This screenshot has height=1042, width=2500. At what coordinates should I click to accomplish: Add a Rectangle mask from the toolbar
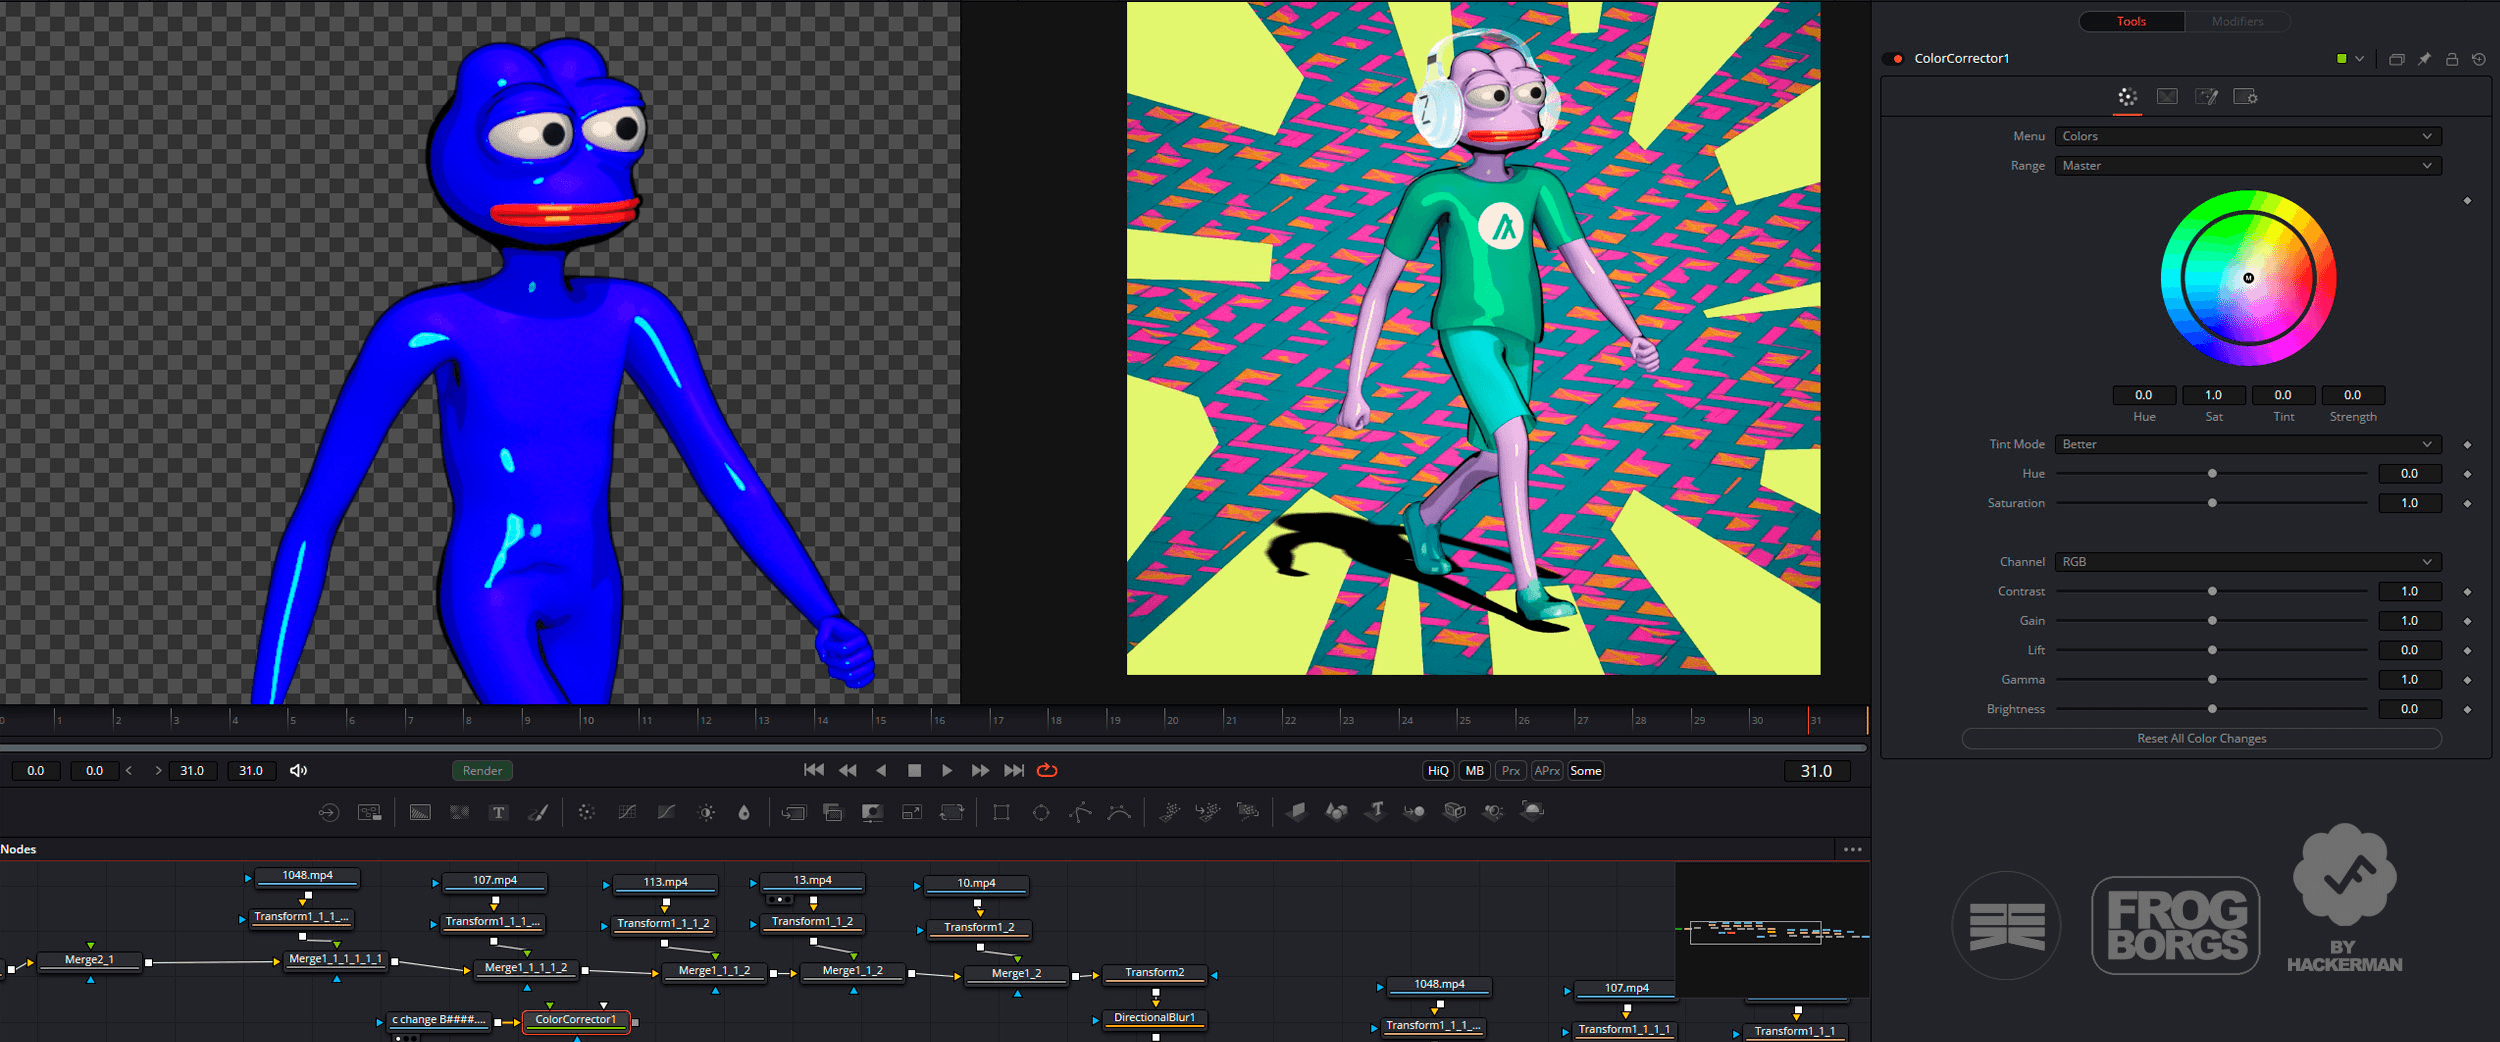[1001, 812]
